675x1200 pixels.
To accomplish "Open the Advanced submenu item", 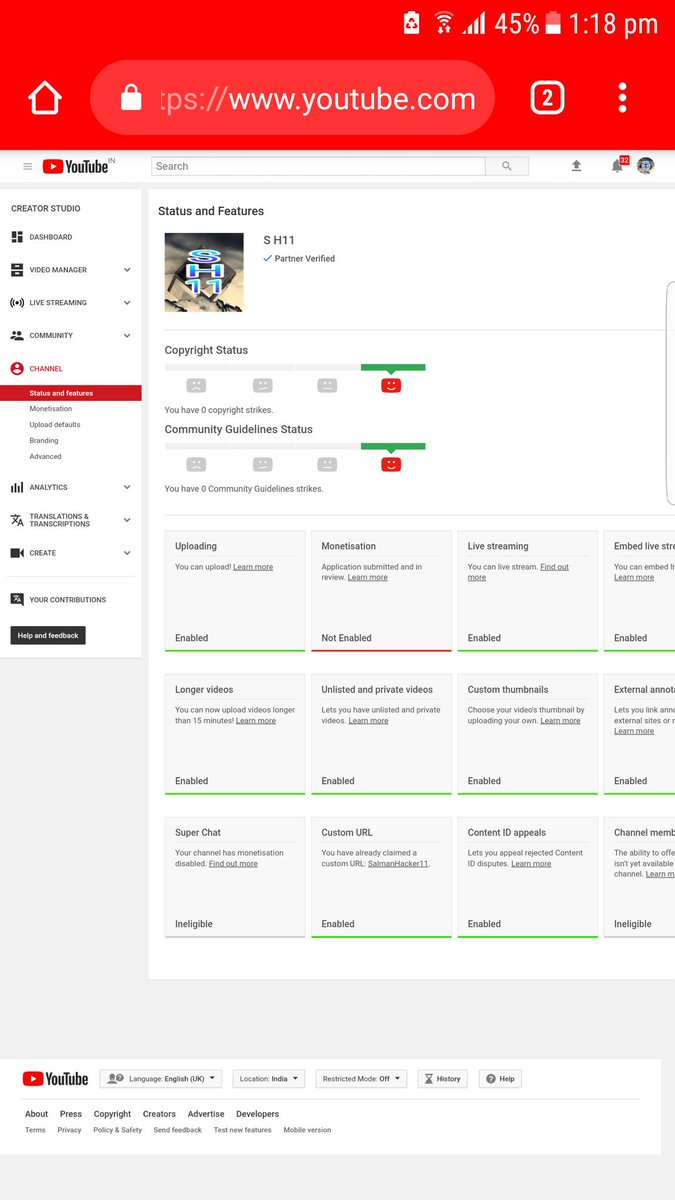I will [x=45, y=457].
